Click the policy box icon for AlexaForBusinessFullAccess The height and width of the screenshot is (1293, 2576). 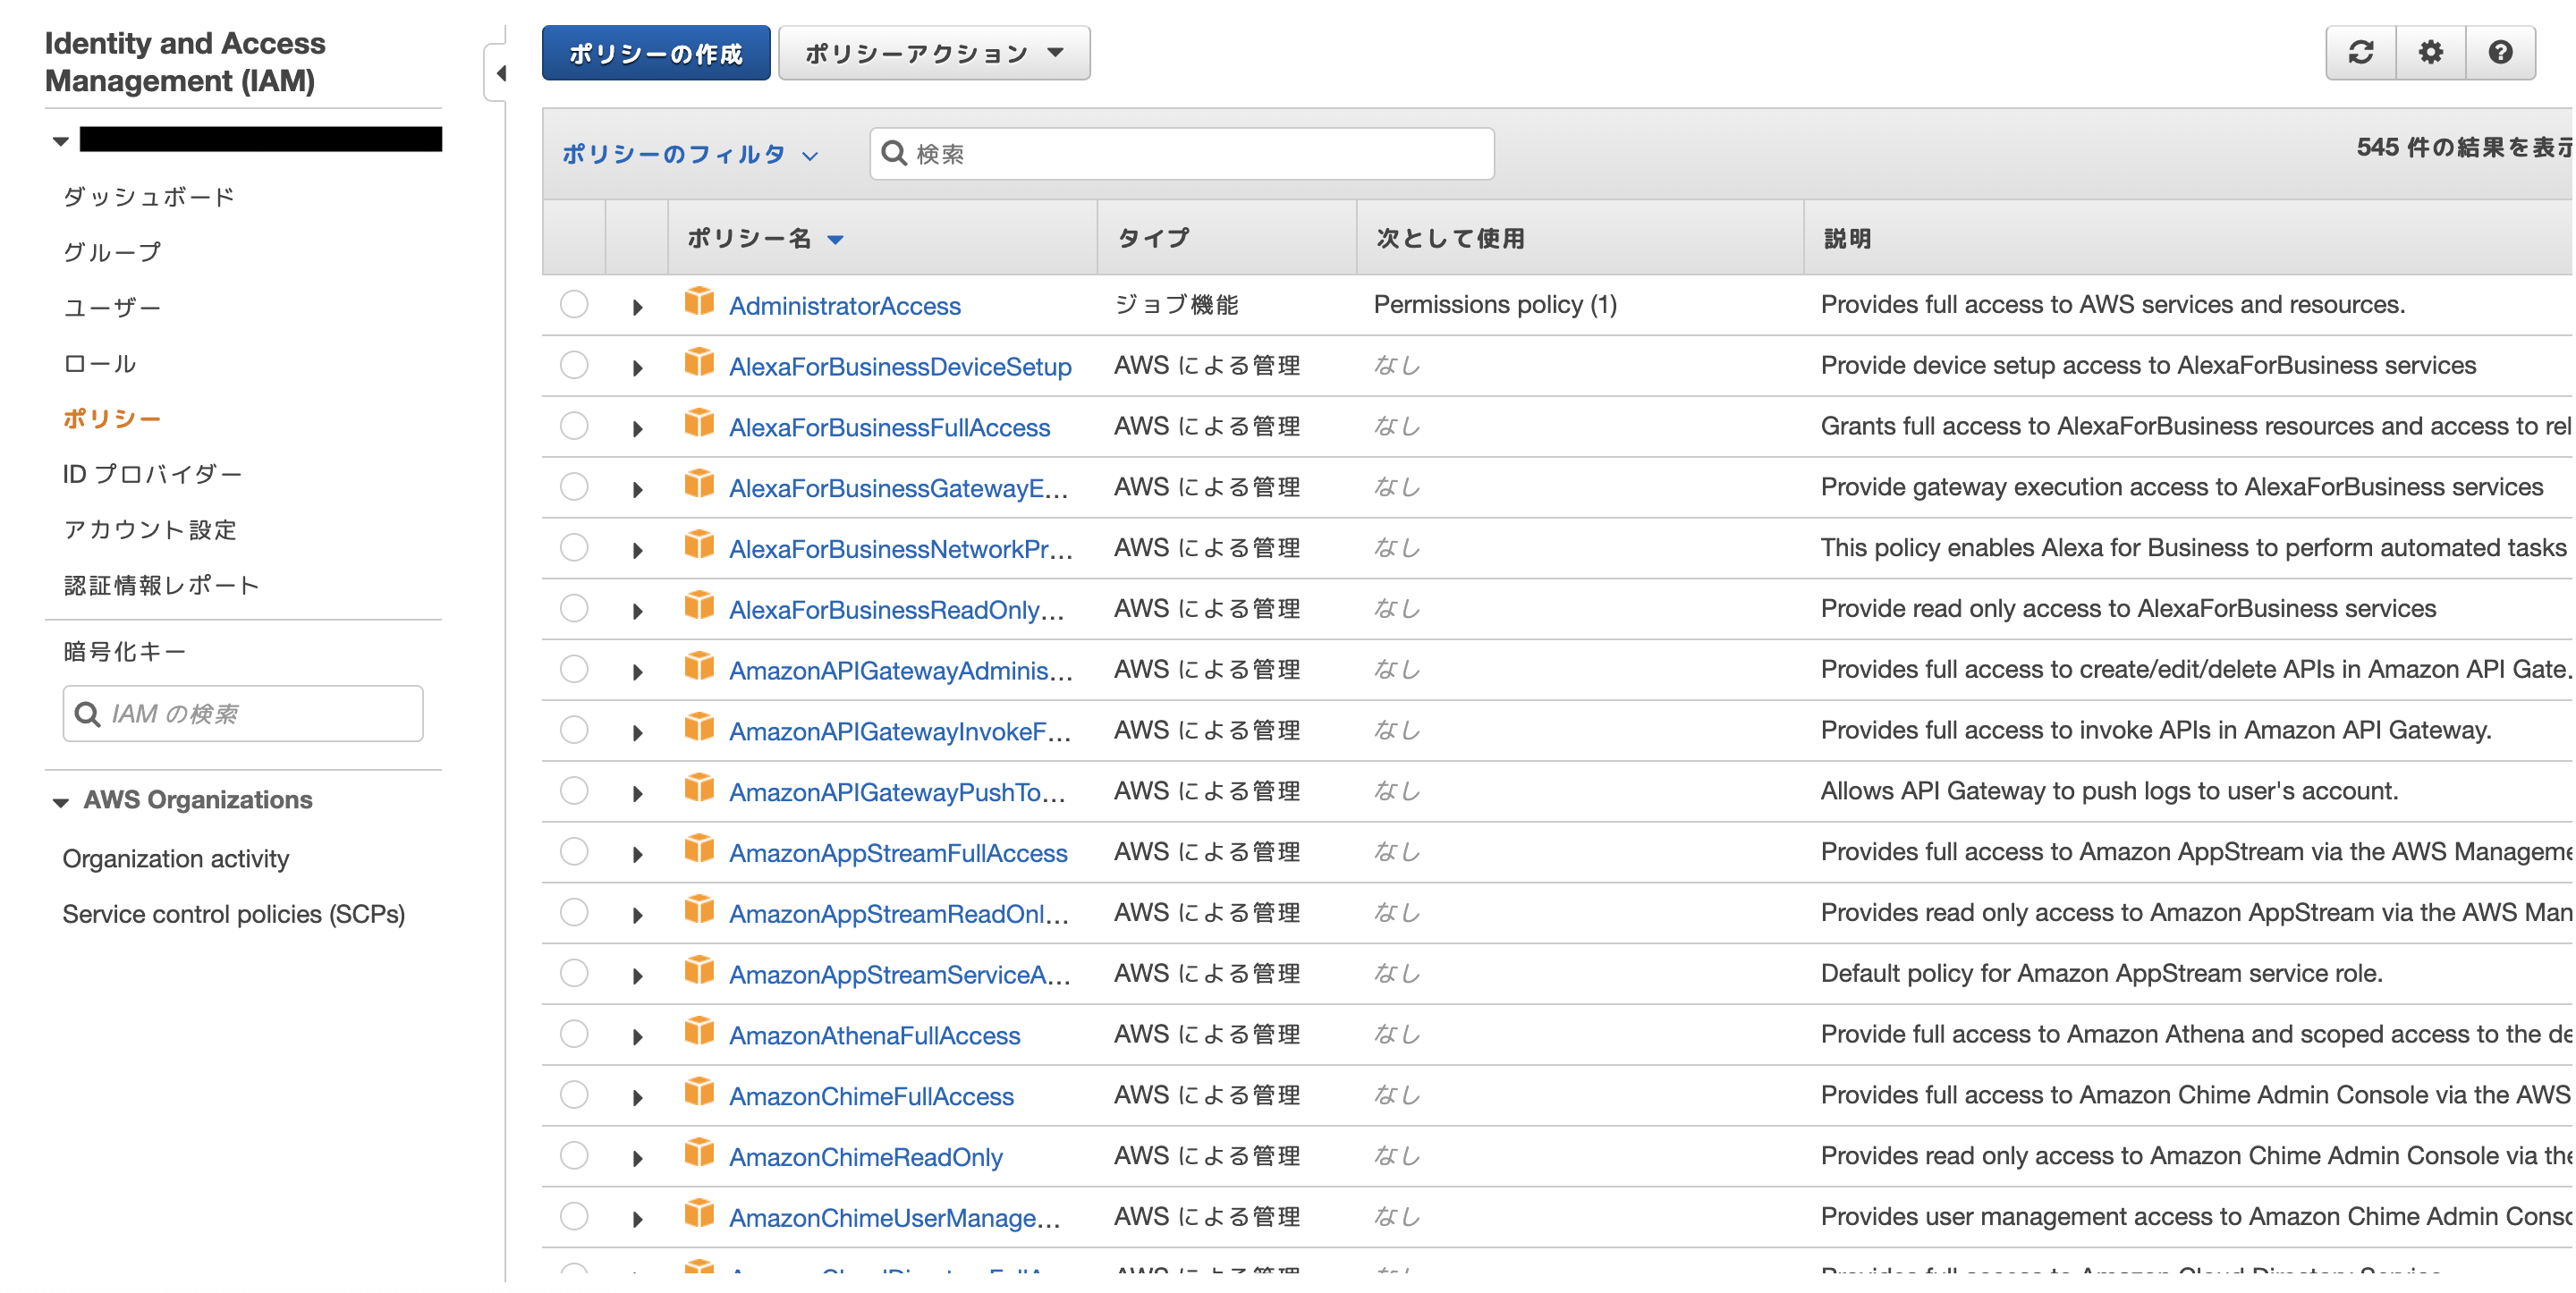point(699,424)
